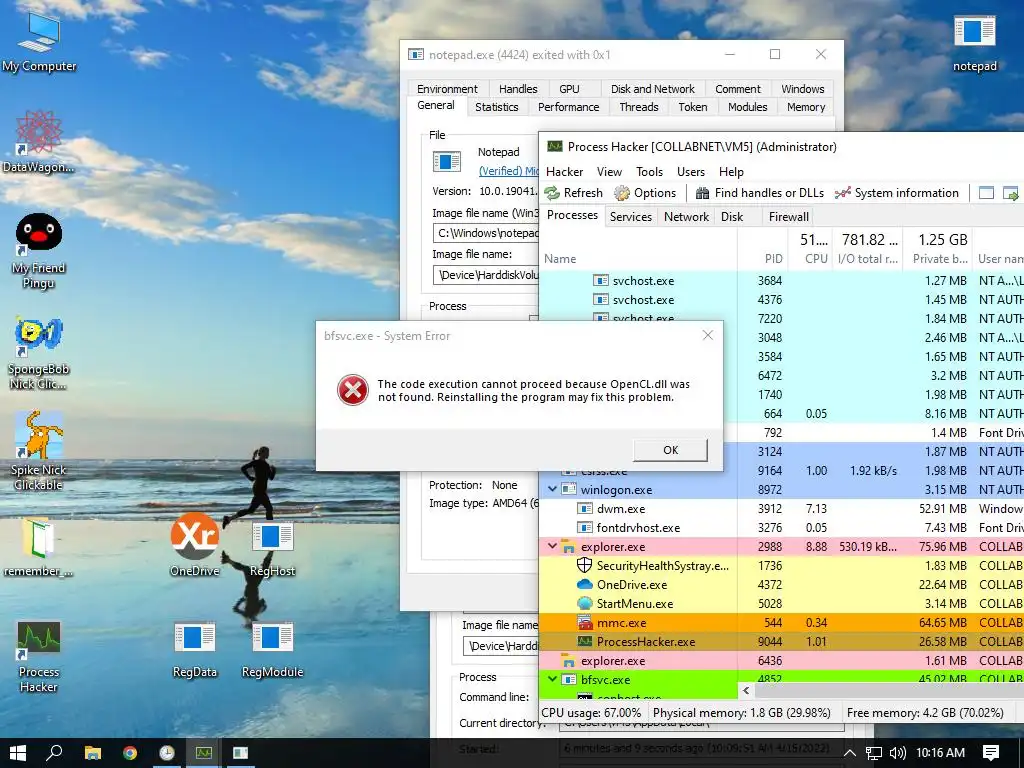Select dwm.exe process row

[782, 509]
